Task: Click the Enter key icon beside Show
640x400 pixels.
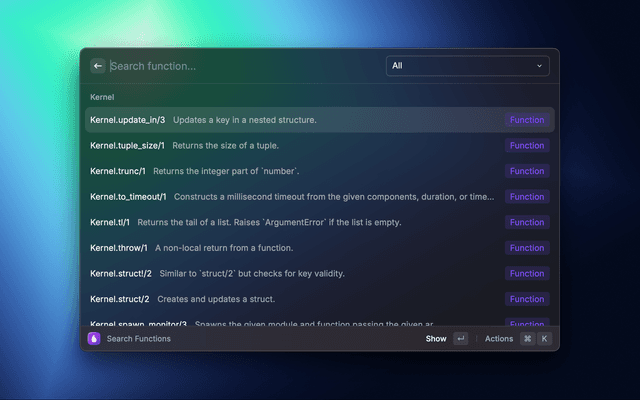Action: [460, 339]
